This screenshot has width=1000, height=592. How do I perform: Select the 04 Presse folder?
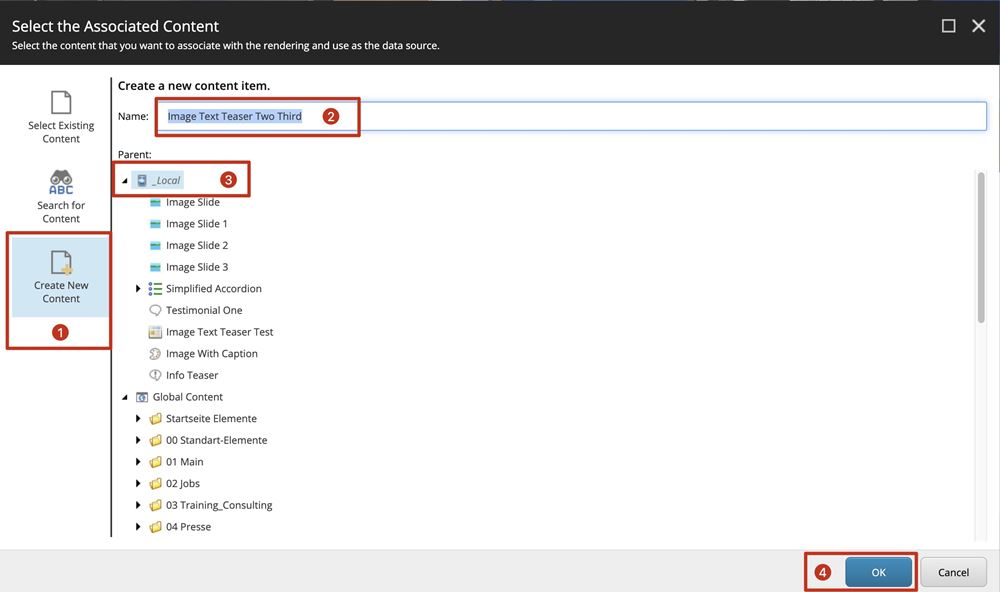[x=188, y=527]
